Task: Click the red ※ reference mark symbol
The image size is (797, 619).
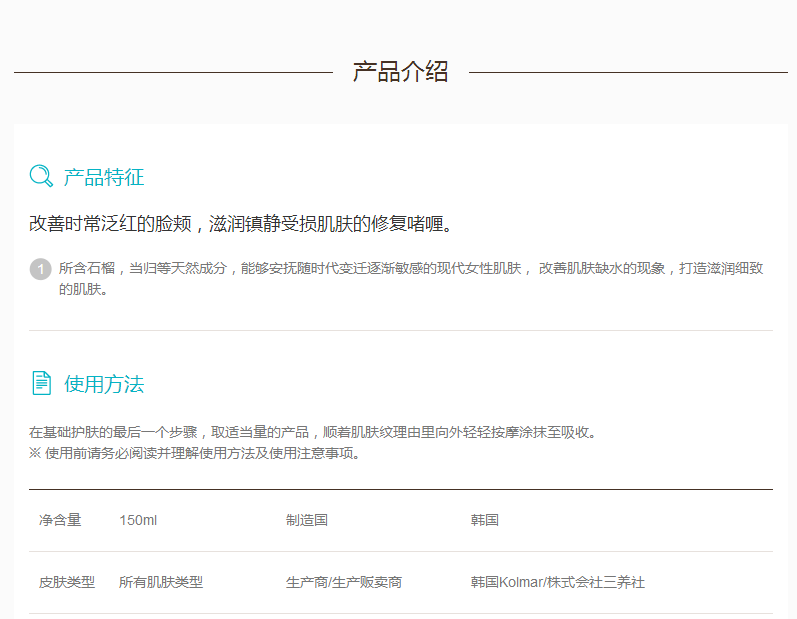Action: tap(35, 453)
